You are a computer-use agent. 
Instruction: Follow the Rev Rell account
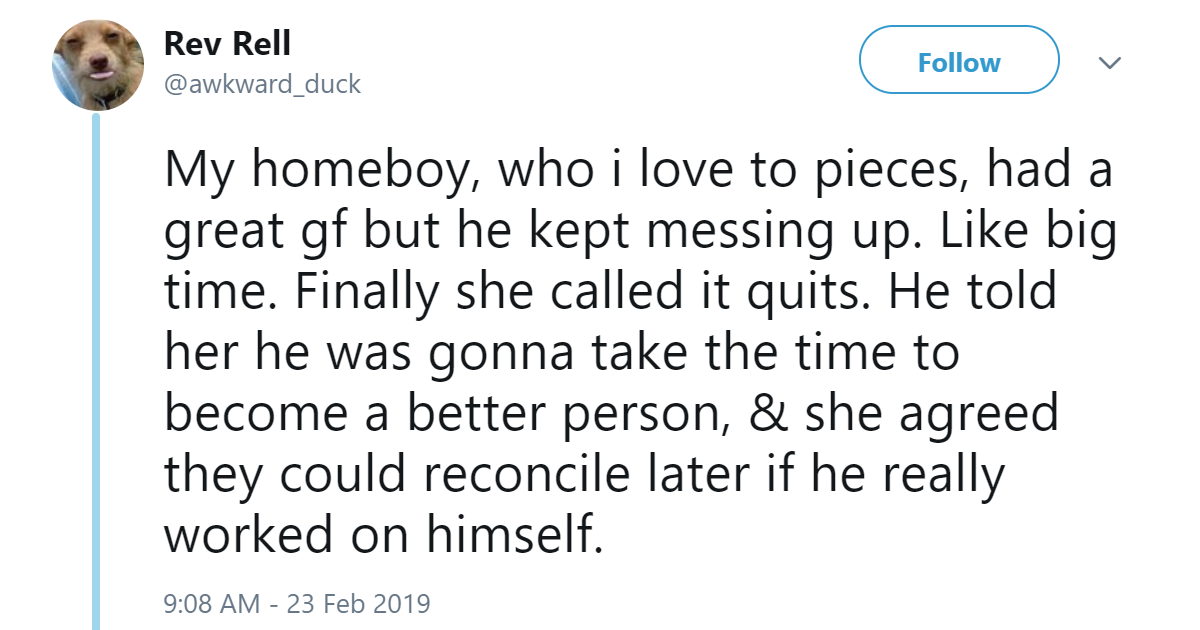(x=958, y=62)
